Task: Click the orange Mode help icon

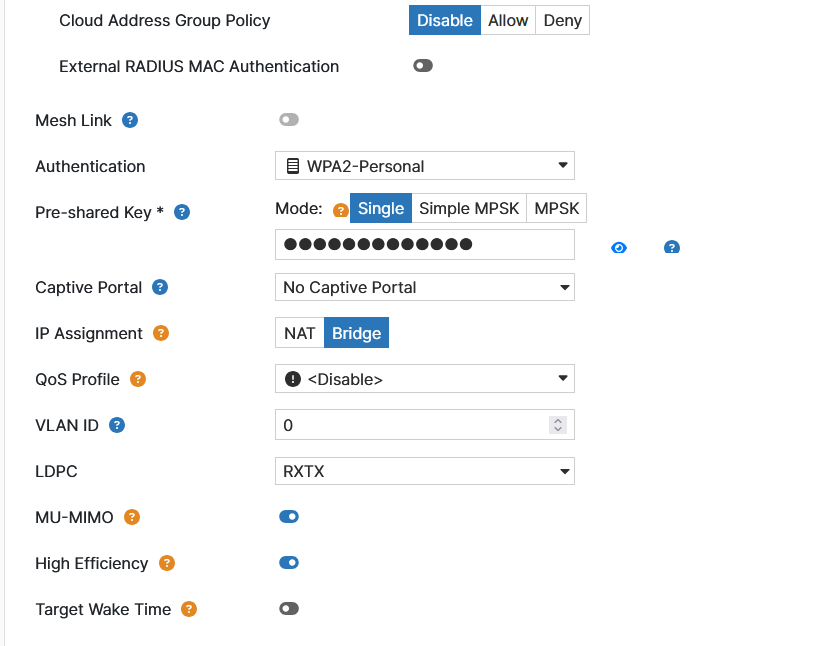Action: click(340, 210)
